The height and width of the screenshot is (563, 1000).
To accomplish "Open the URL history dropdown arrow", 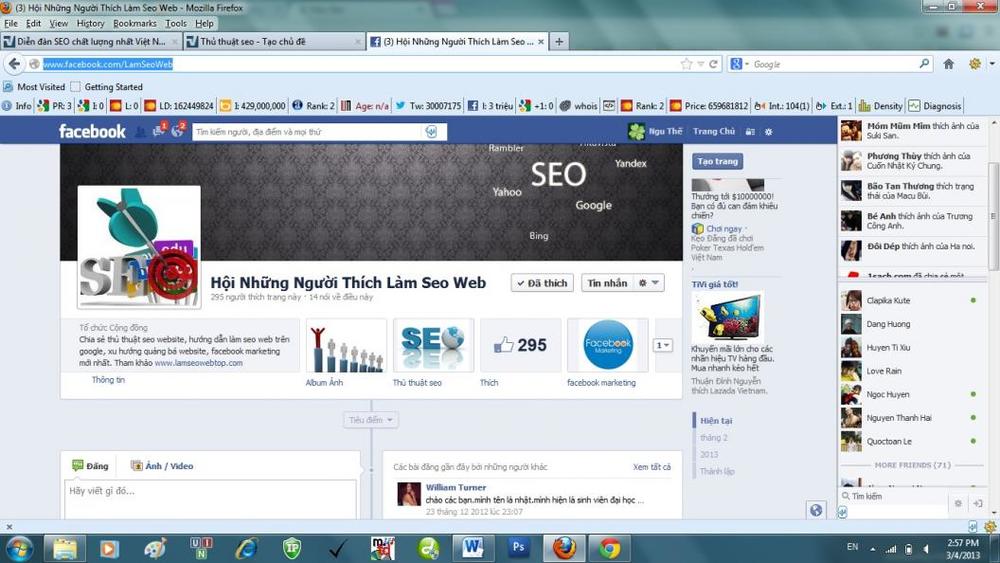I will (x=701, y=64).
